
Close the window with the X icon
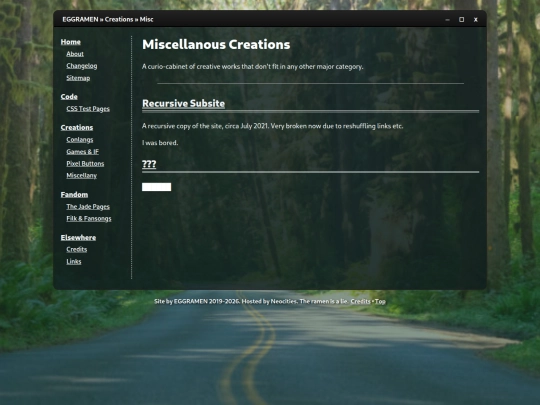tap(476, 20)
